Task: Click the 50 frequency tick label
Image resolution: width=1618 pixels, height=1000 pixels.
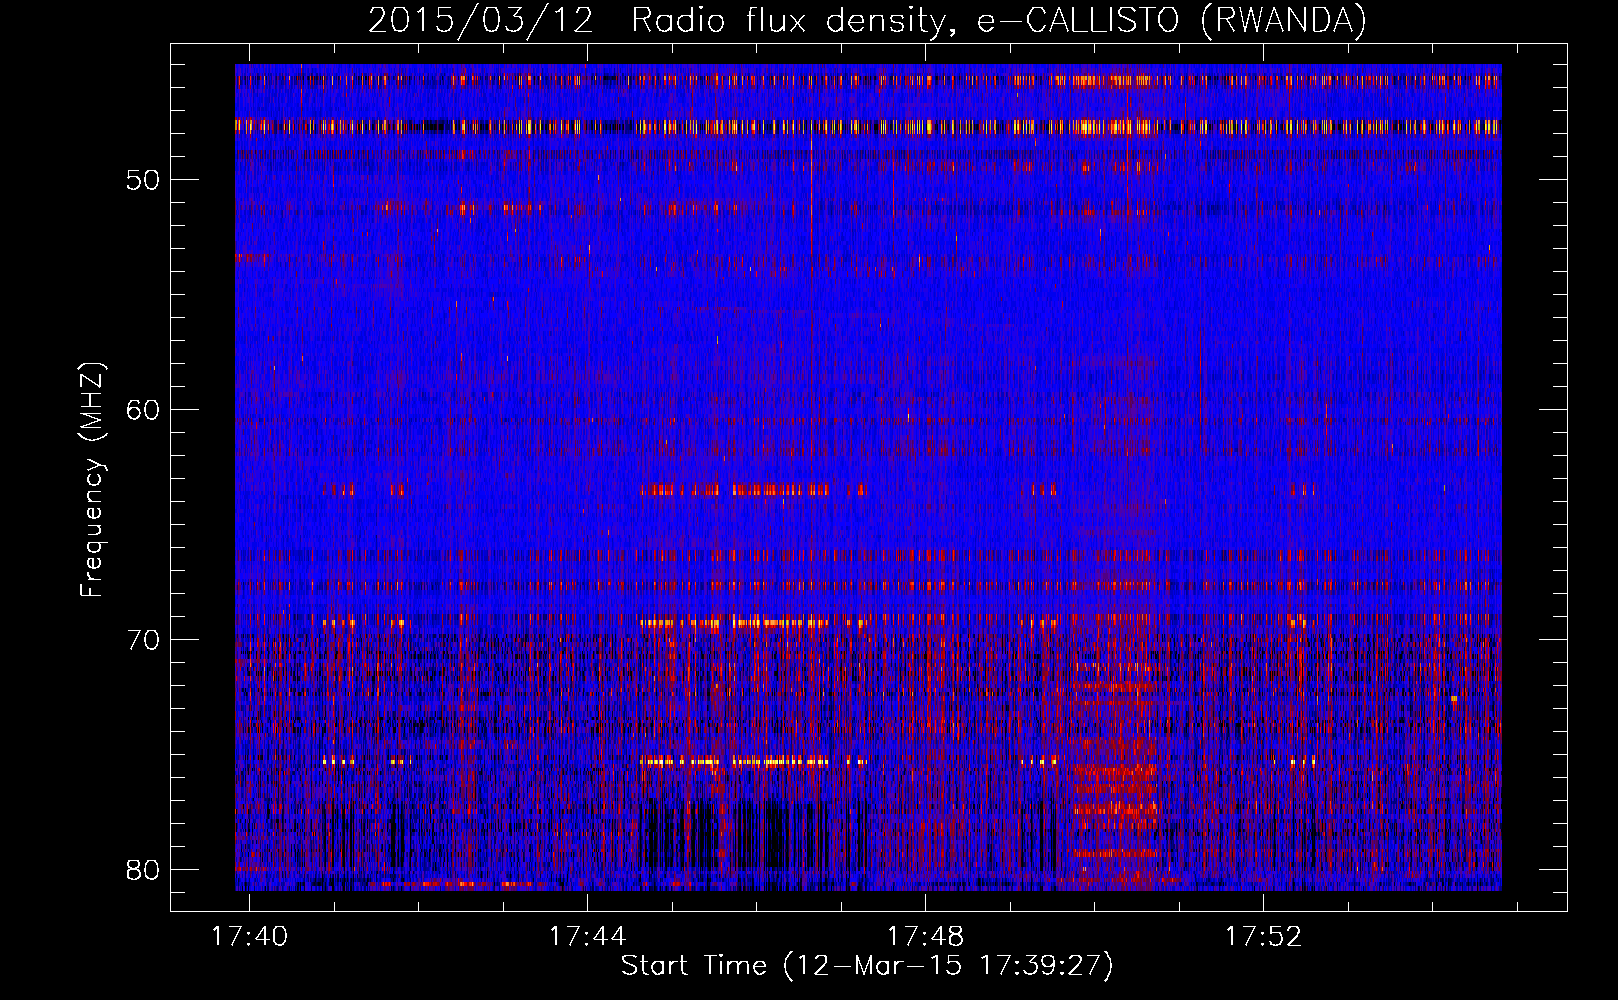Action: click(x=143, y=180)
